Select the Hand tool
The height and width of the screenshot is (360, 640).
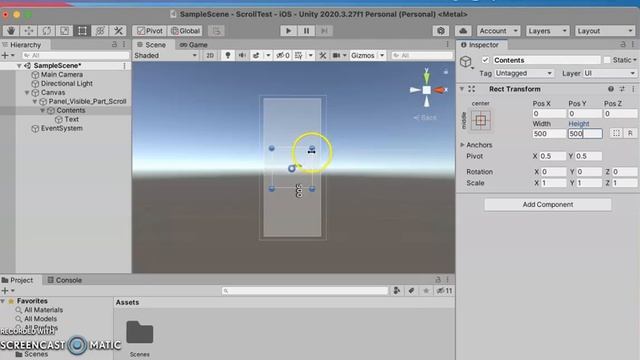pos(11,31)
